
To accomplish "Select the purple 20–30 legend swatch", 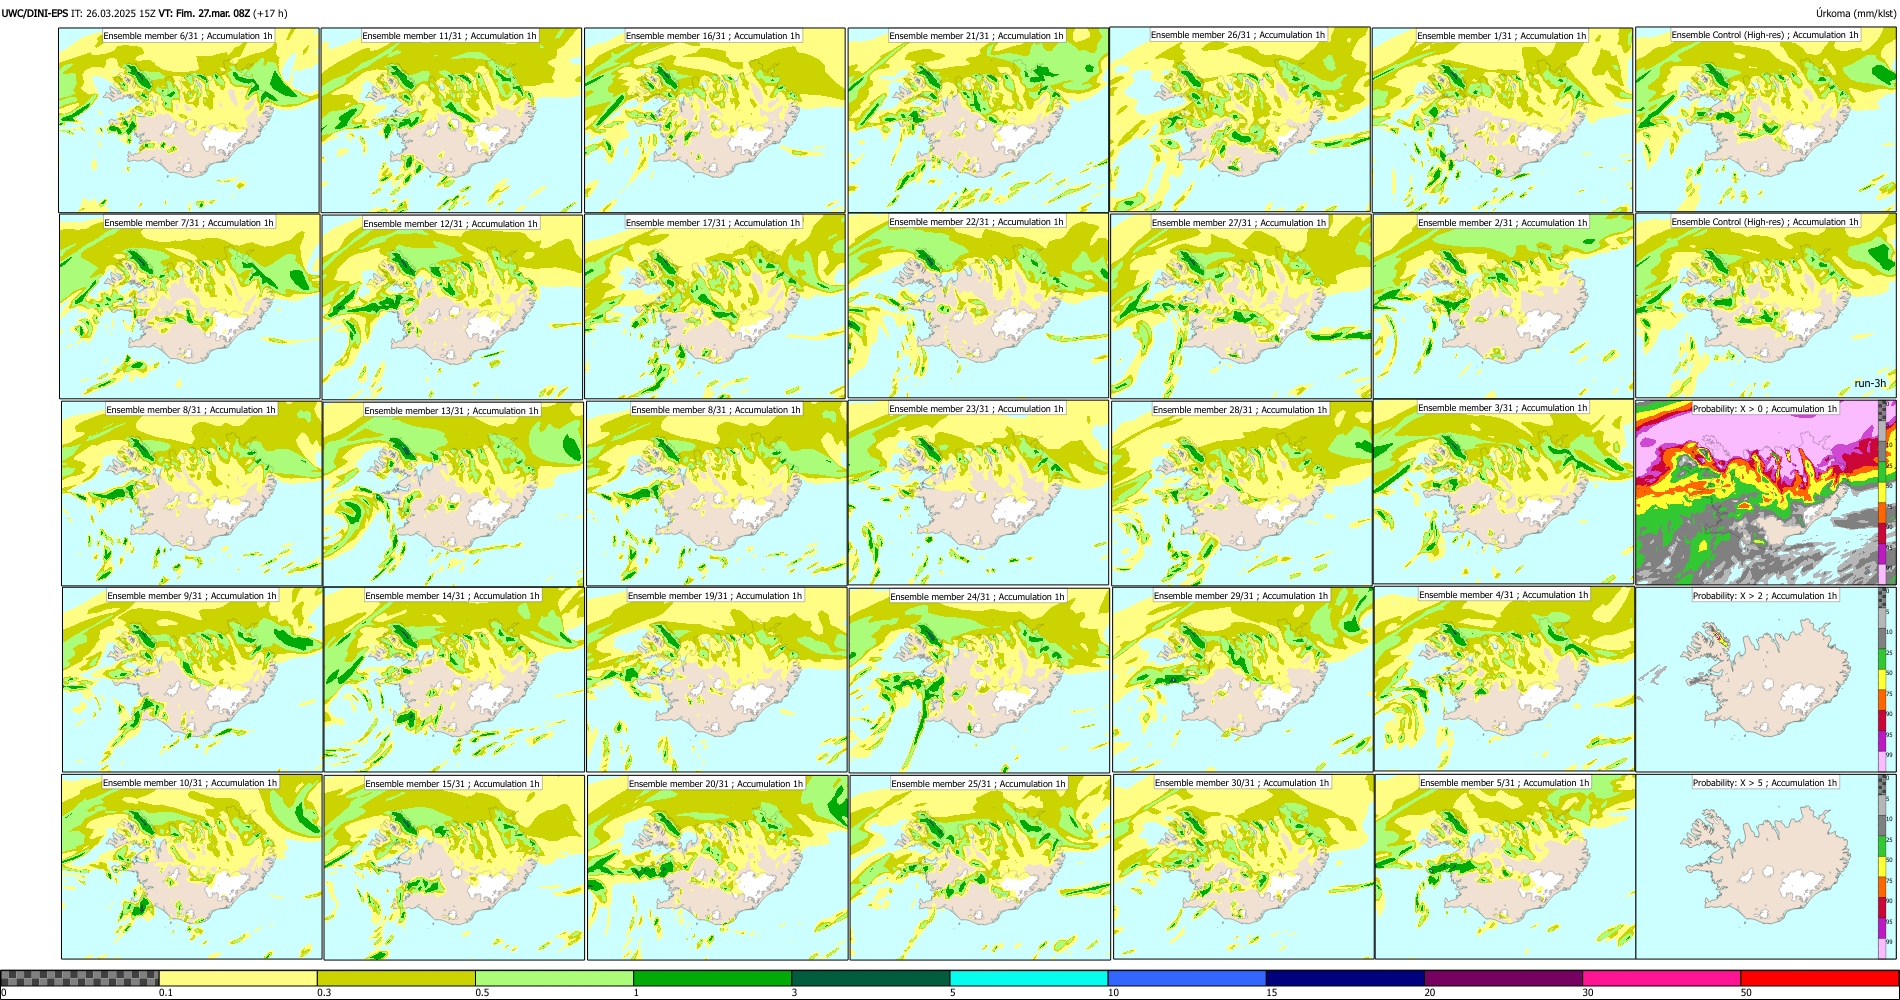I will [x=1503, y=978].
